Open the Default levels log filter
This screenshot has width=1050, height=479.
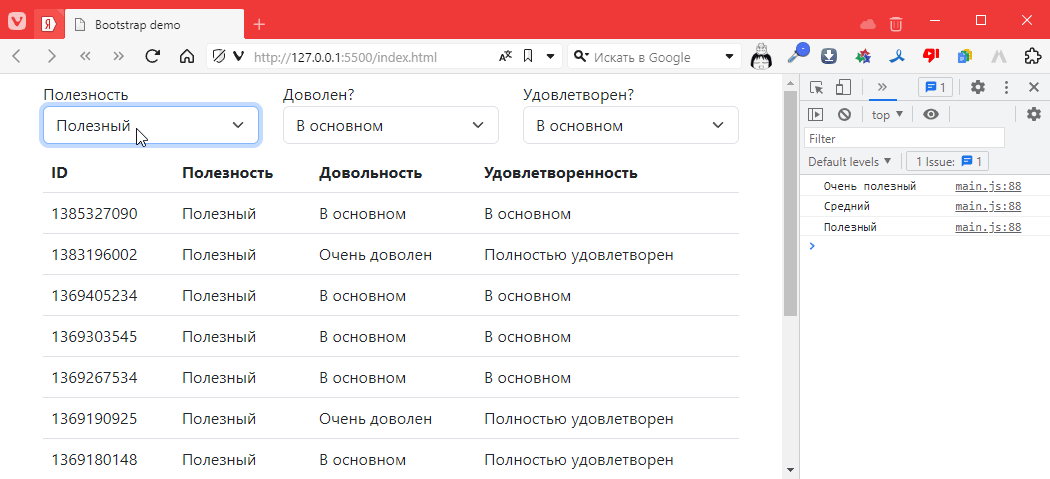(x=850, y=161)
